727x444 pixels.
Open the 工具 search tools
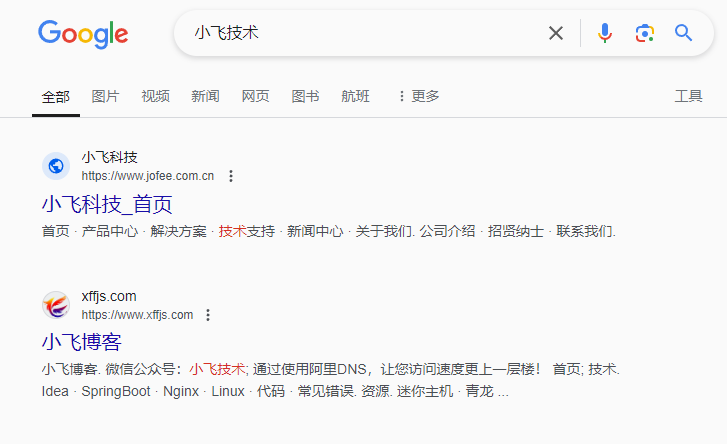coord(688,96)
